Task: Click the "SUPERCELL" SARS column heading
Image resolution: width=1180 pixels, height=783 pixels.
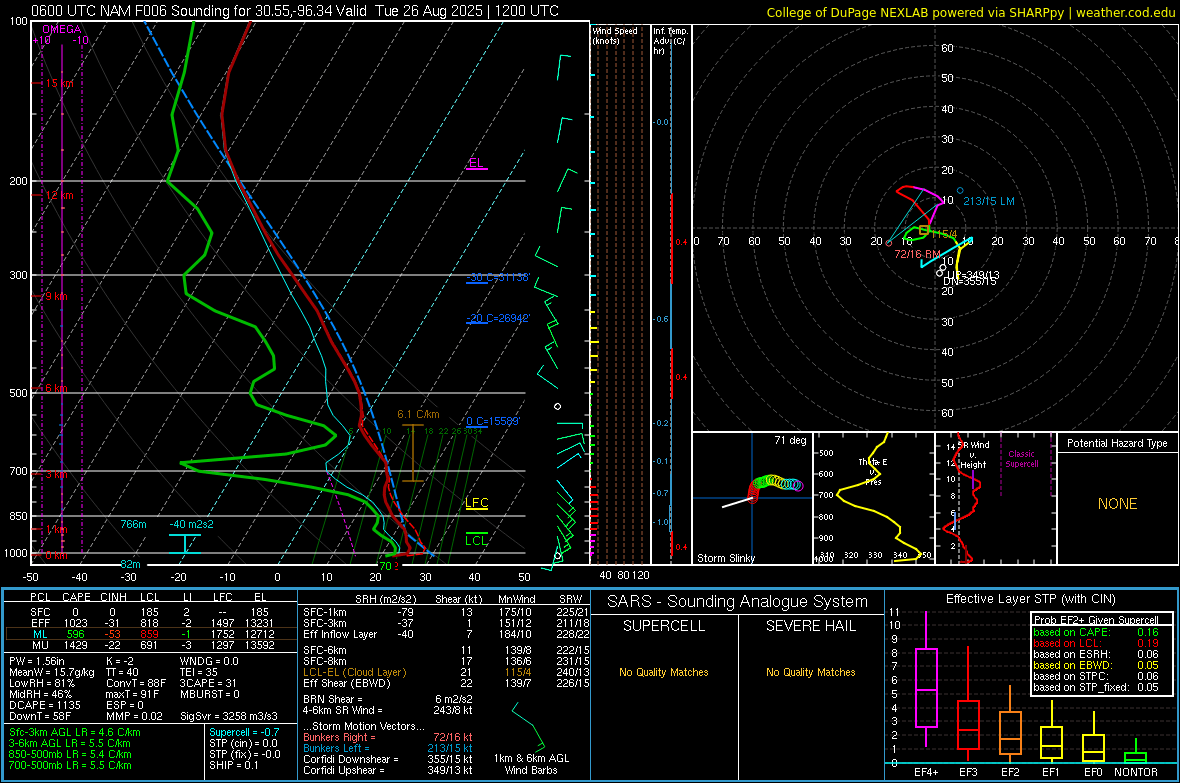Action: (x=664, y=626)
